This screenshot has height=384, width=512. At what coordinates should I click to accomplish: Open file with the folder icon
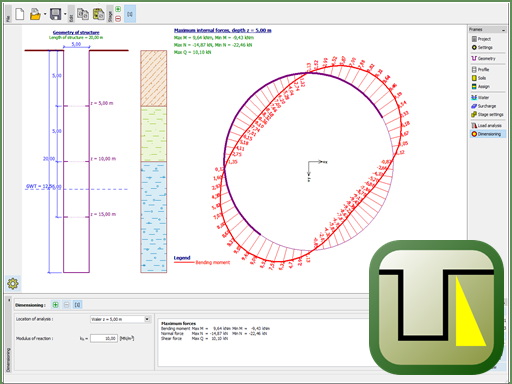click(x=35, y=14)
